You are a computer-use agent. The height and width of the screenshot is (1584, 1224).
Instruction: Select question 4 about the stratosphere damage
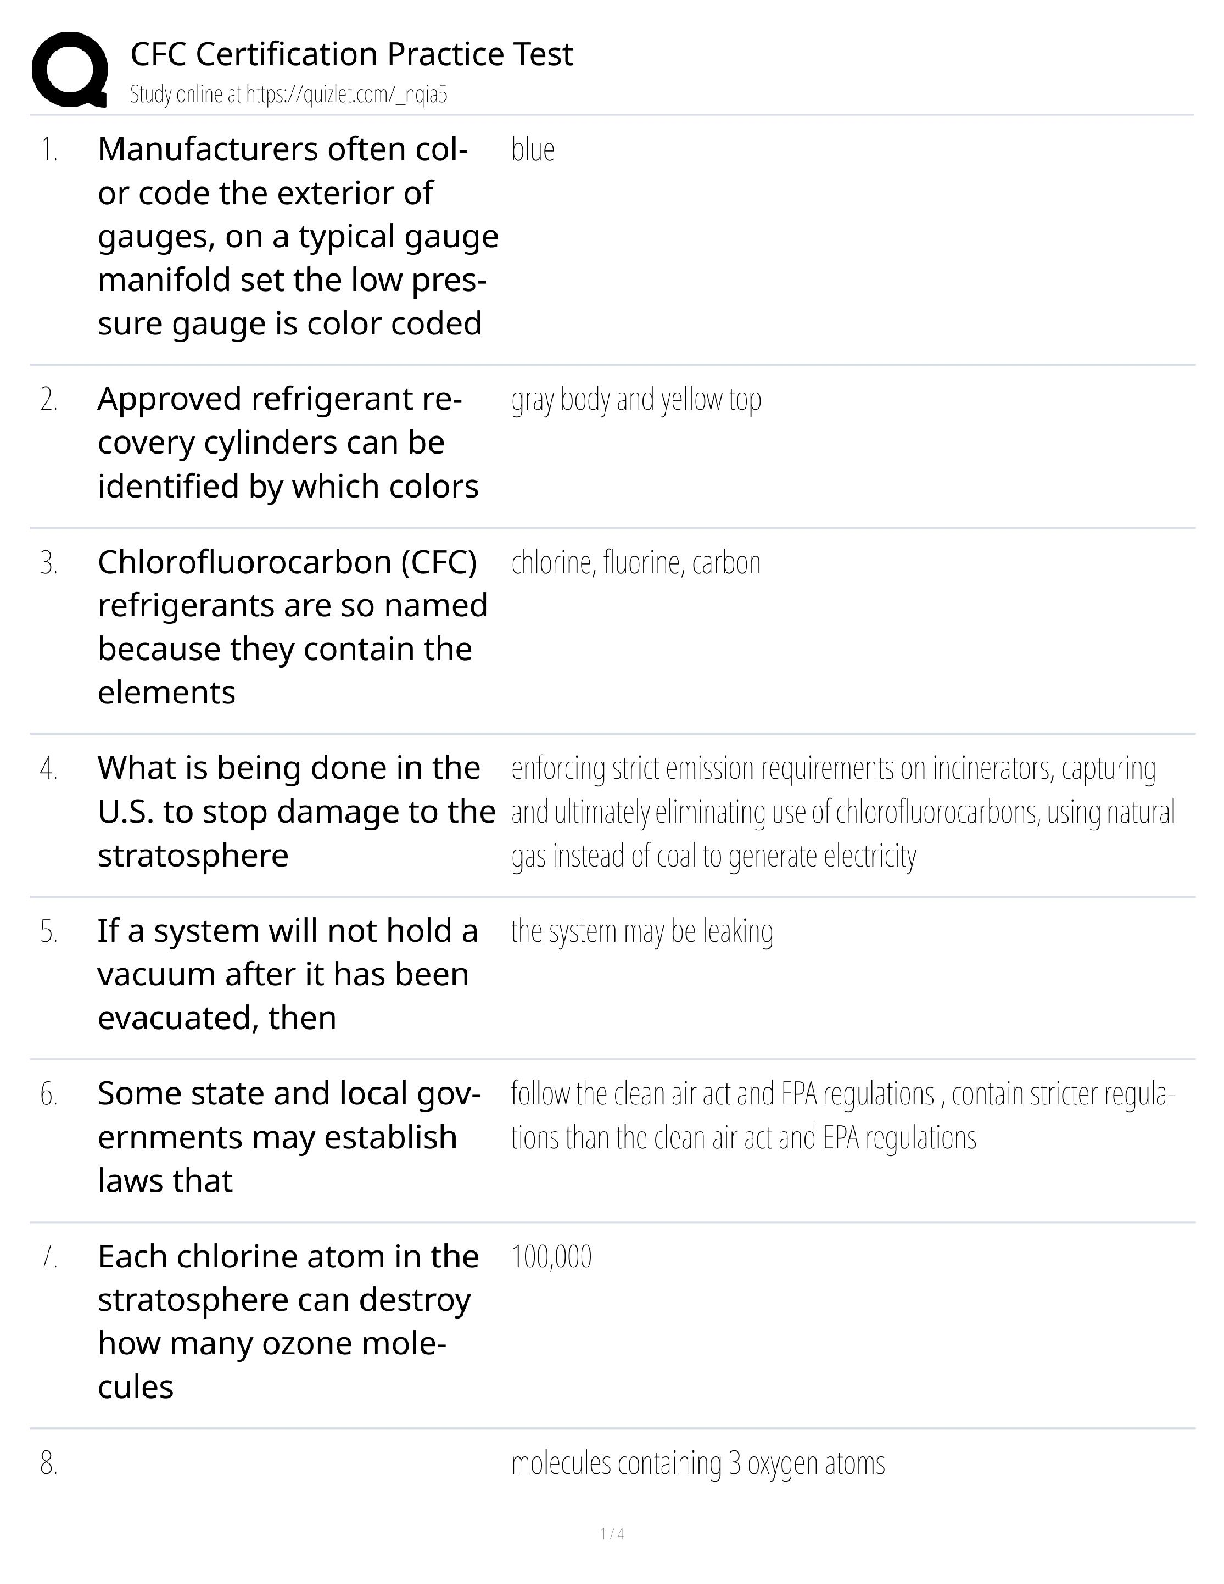click(x=296, y=811)
